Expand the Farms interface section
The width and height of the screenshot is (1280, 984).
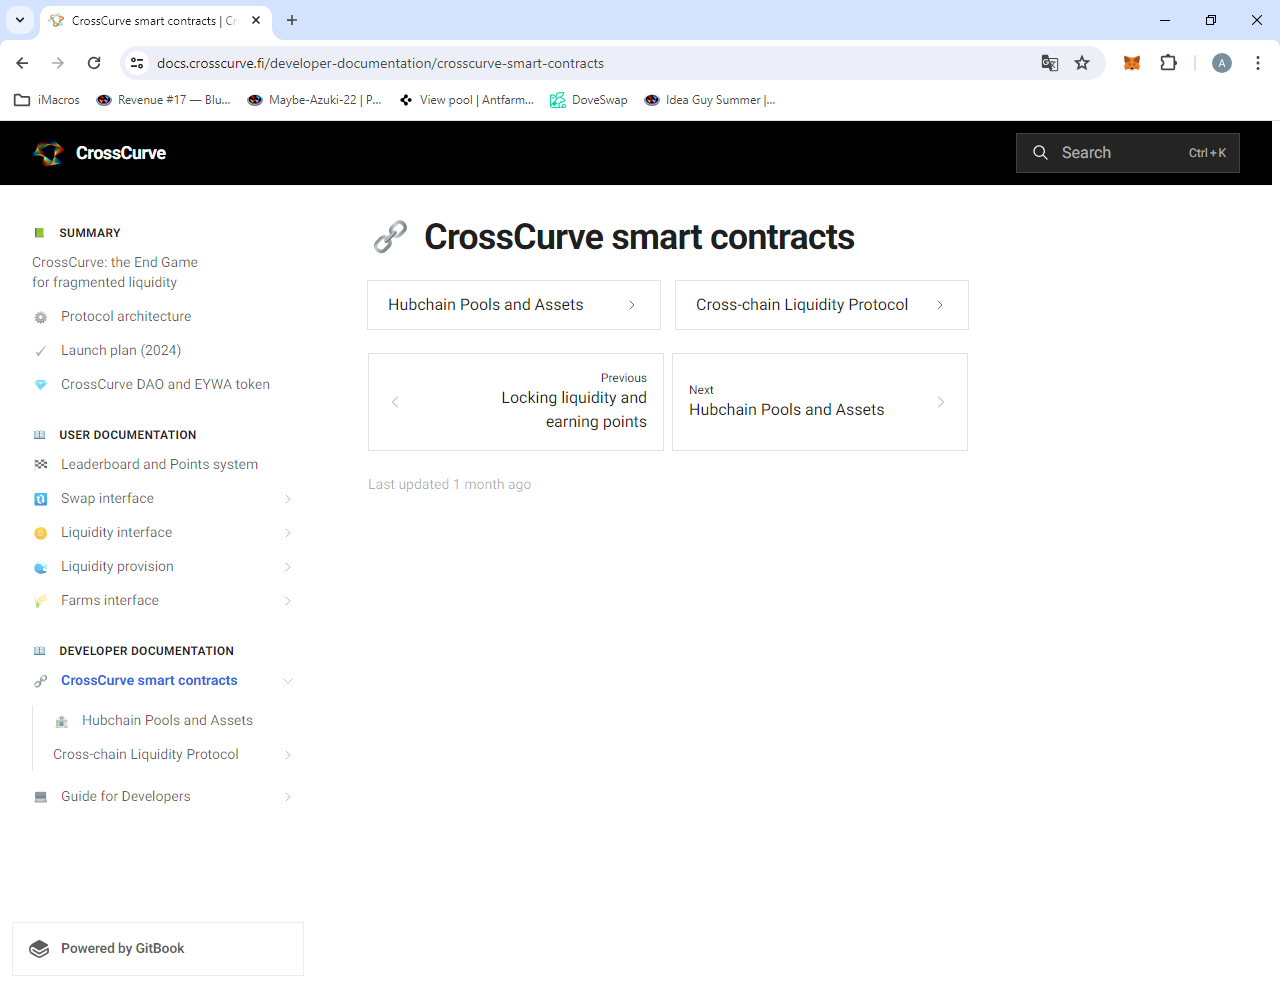tap(288, 601)
